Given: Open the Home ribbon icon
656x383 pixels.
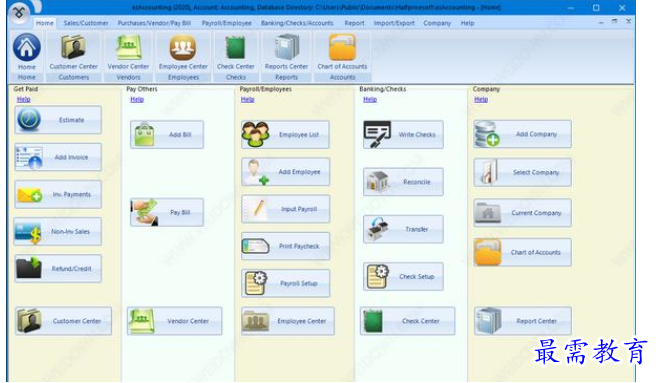Looking at the screenshot, I should click(27, 51).
